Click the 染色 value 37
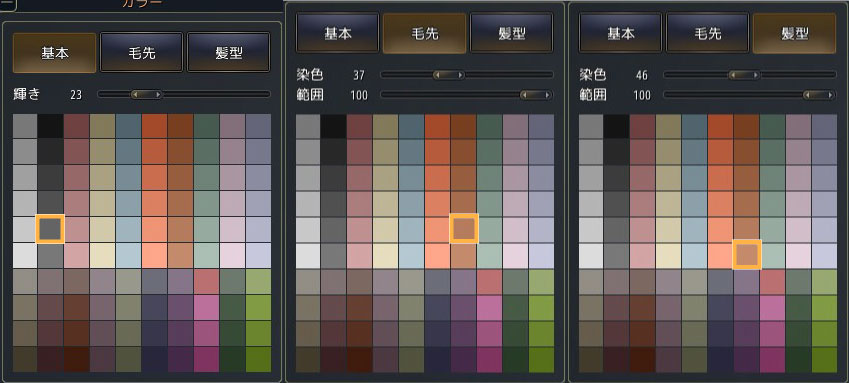Screen dimensions: 849x383 359,75
